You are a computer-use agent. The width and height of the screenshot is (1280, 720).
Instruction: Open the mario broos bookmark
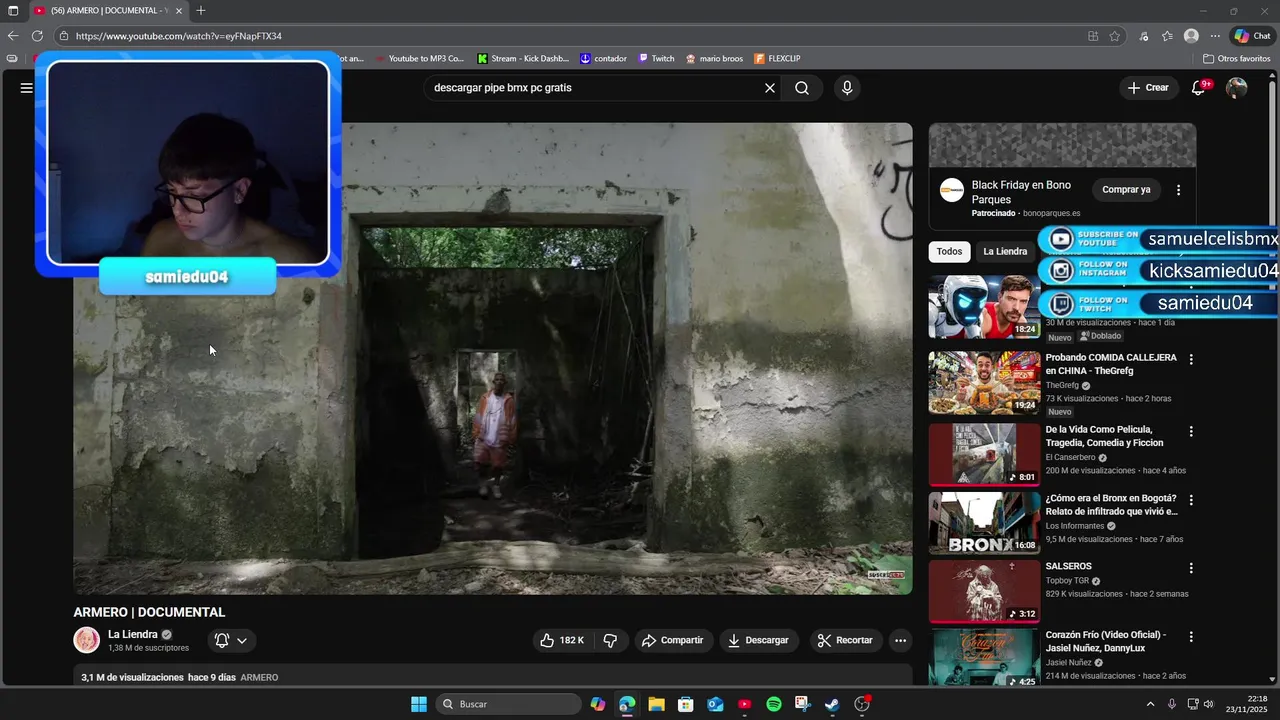click(x=714, y=58)
